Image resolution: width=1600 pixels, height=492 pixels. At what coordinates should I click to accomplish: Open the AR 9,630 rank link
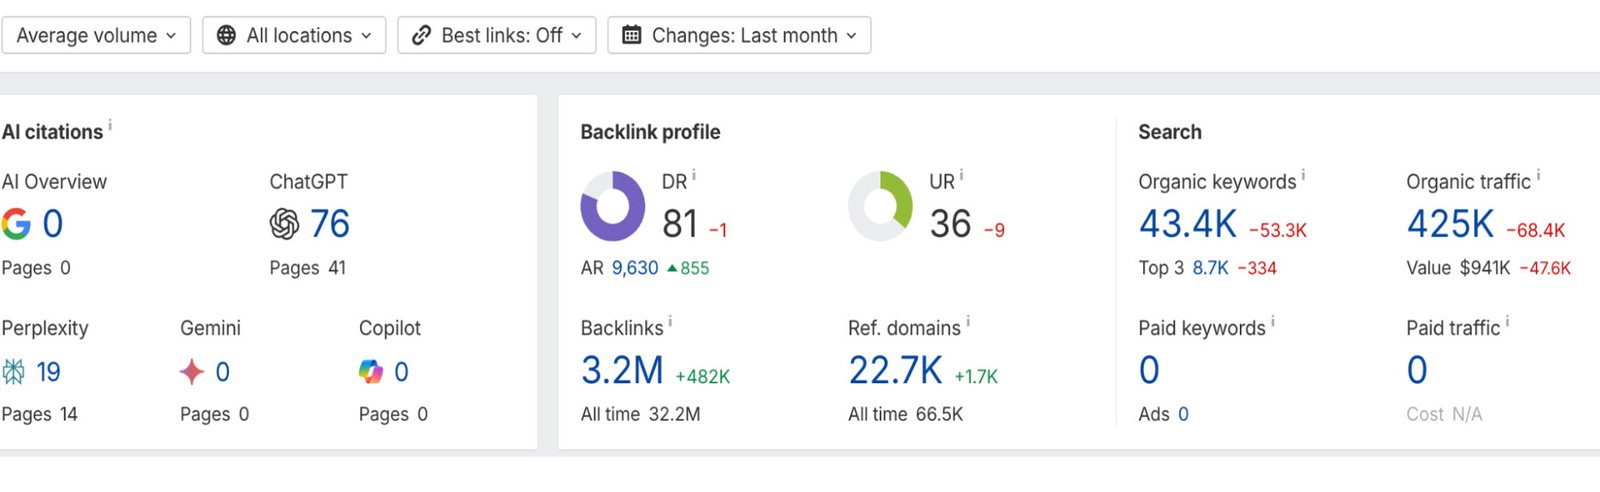635,268
